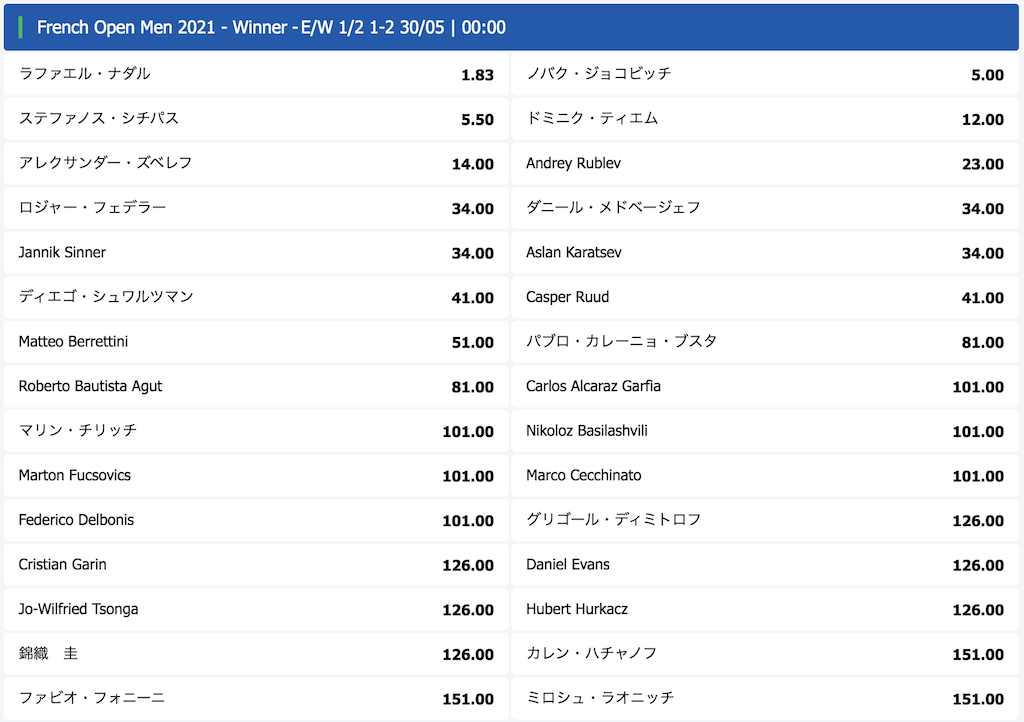Image resolution: width=1024 pixels, height=722 pixels.
Task: Click パブロ・カレーニョ・ブスタ 81.00 selection
Action: (765, 341)
